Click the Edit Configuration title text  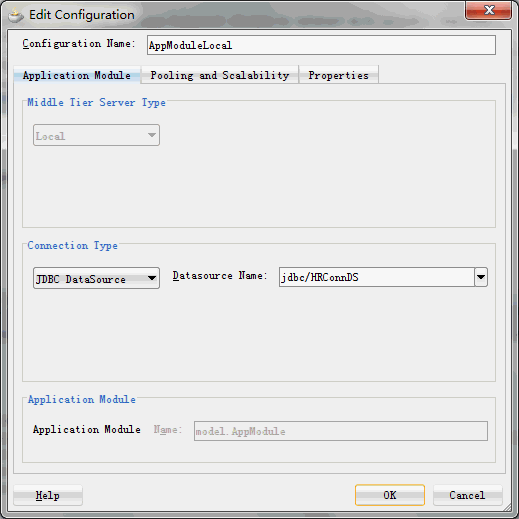point(82,15)
